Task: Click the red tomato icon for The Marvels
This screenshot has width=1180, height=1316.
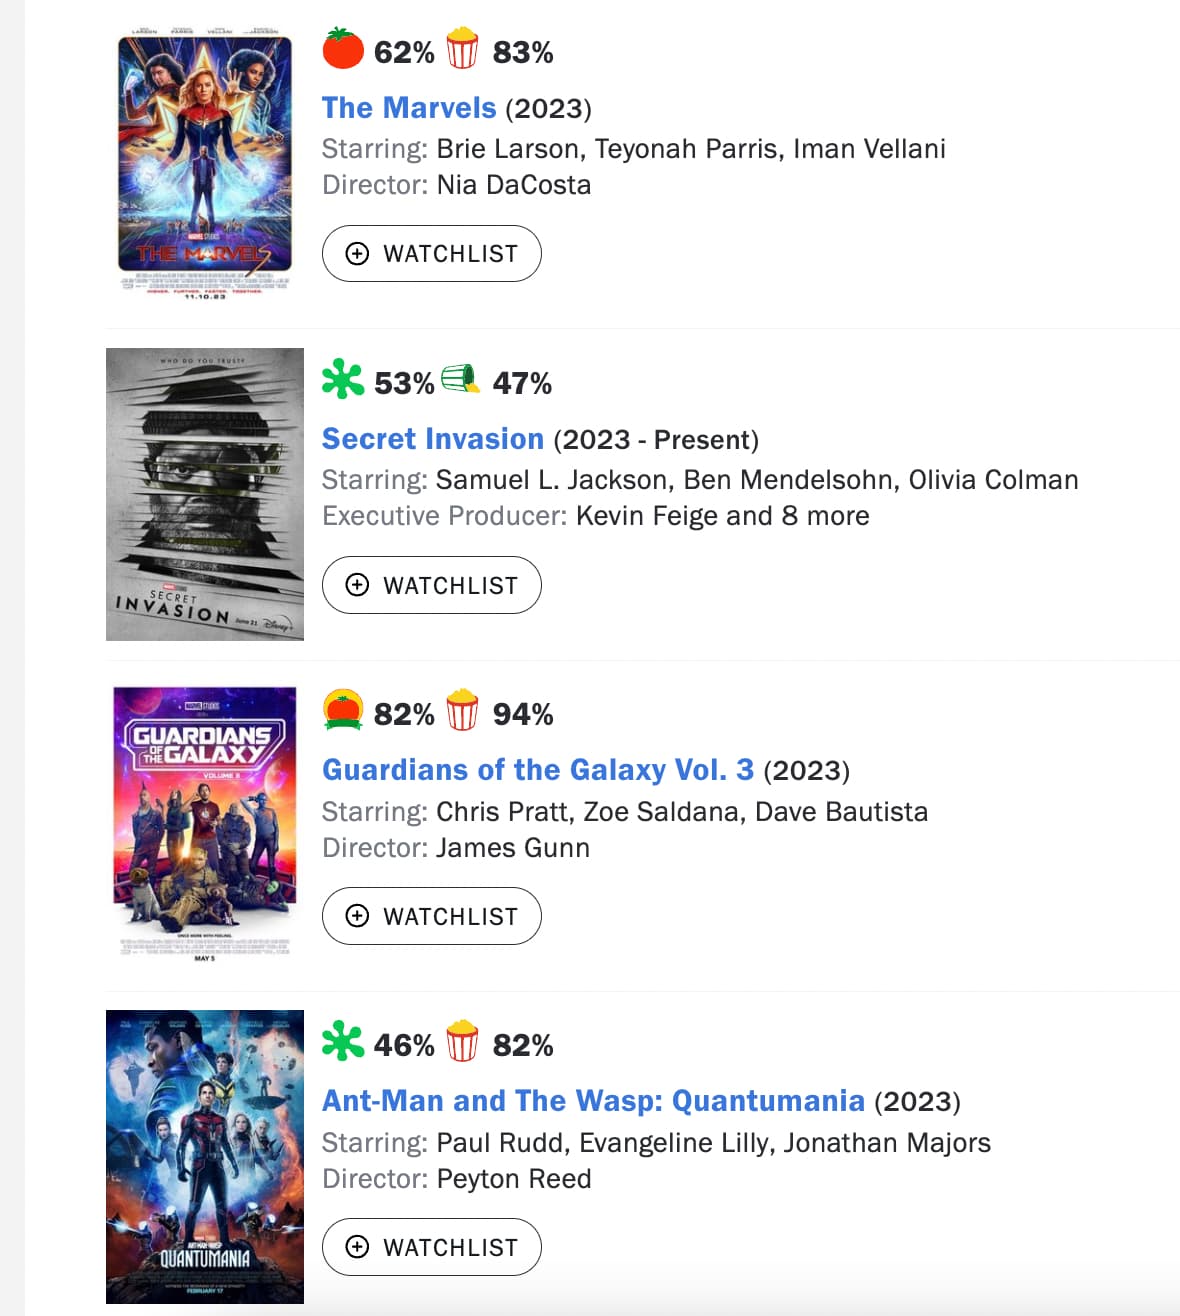Action: [343, 49]
